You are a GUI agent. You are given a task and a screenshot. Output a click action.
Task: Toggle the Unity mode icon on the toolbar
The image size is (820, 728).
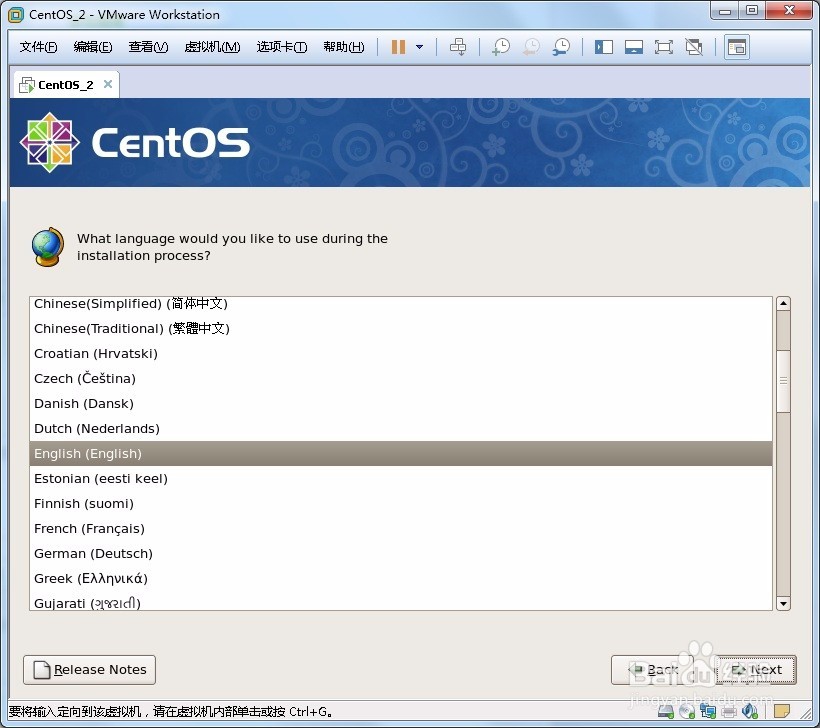[x=694, y=46]
